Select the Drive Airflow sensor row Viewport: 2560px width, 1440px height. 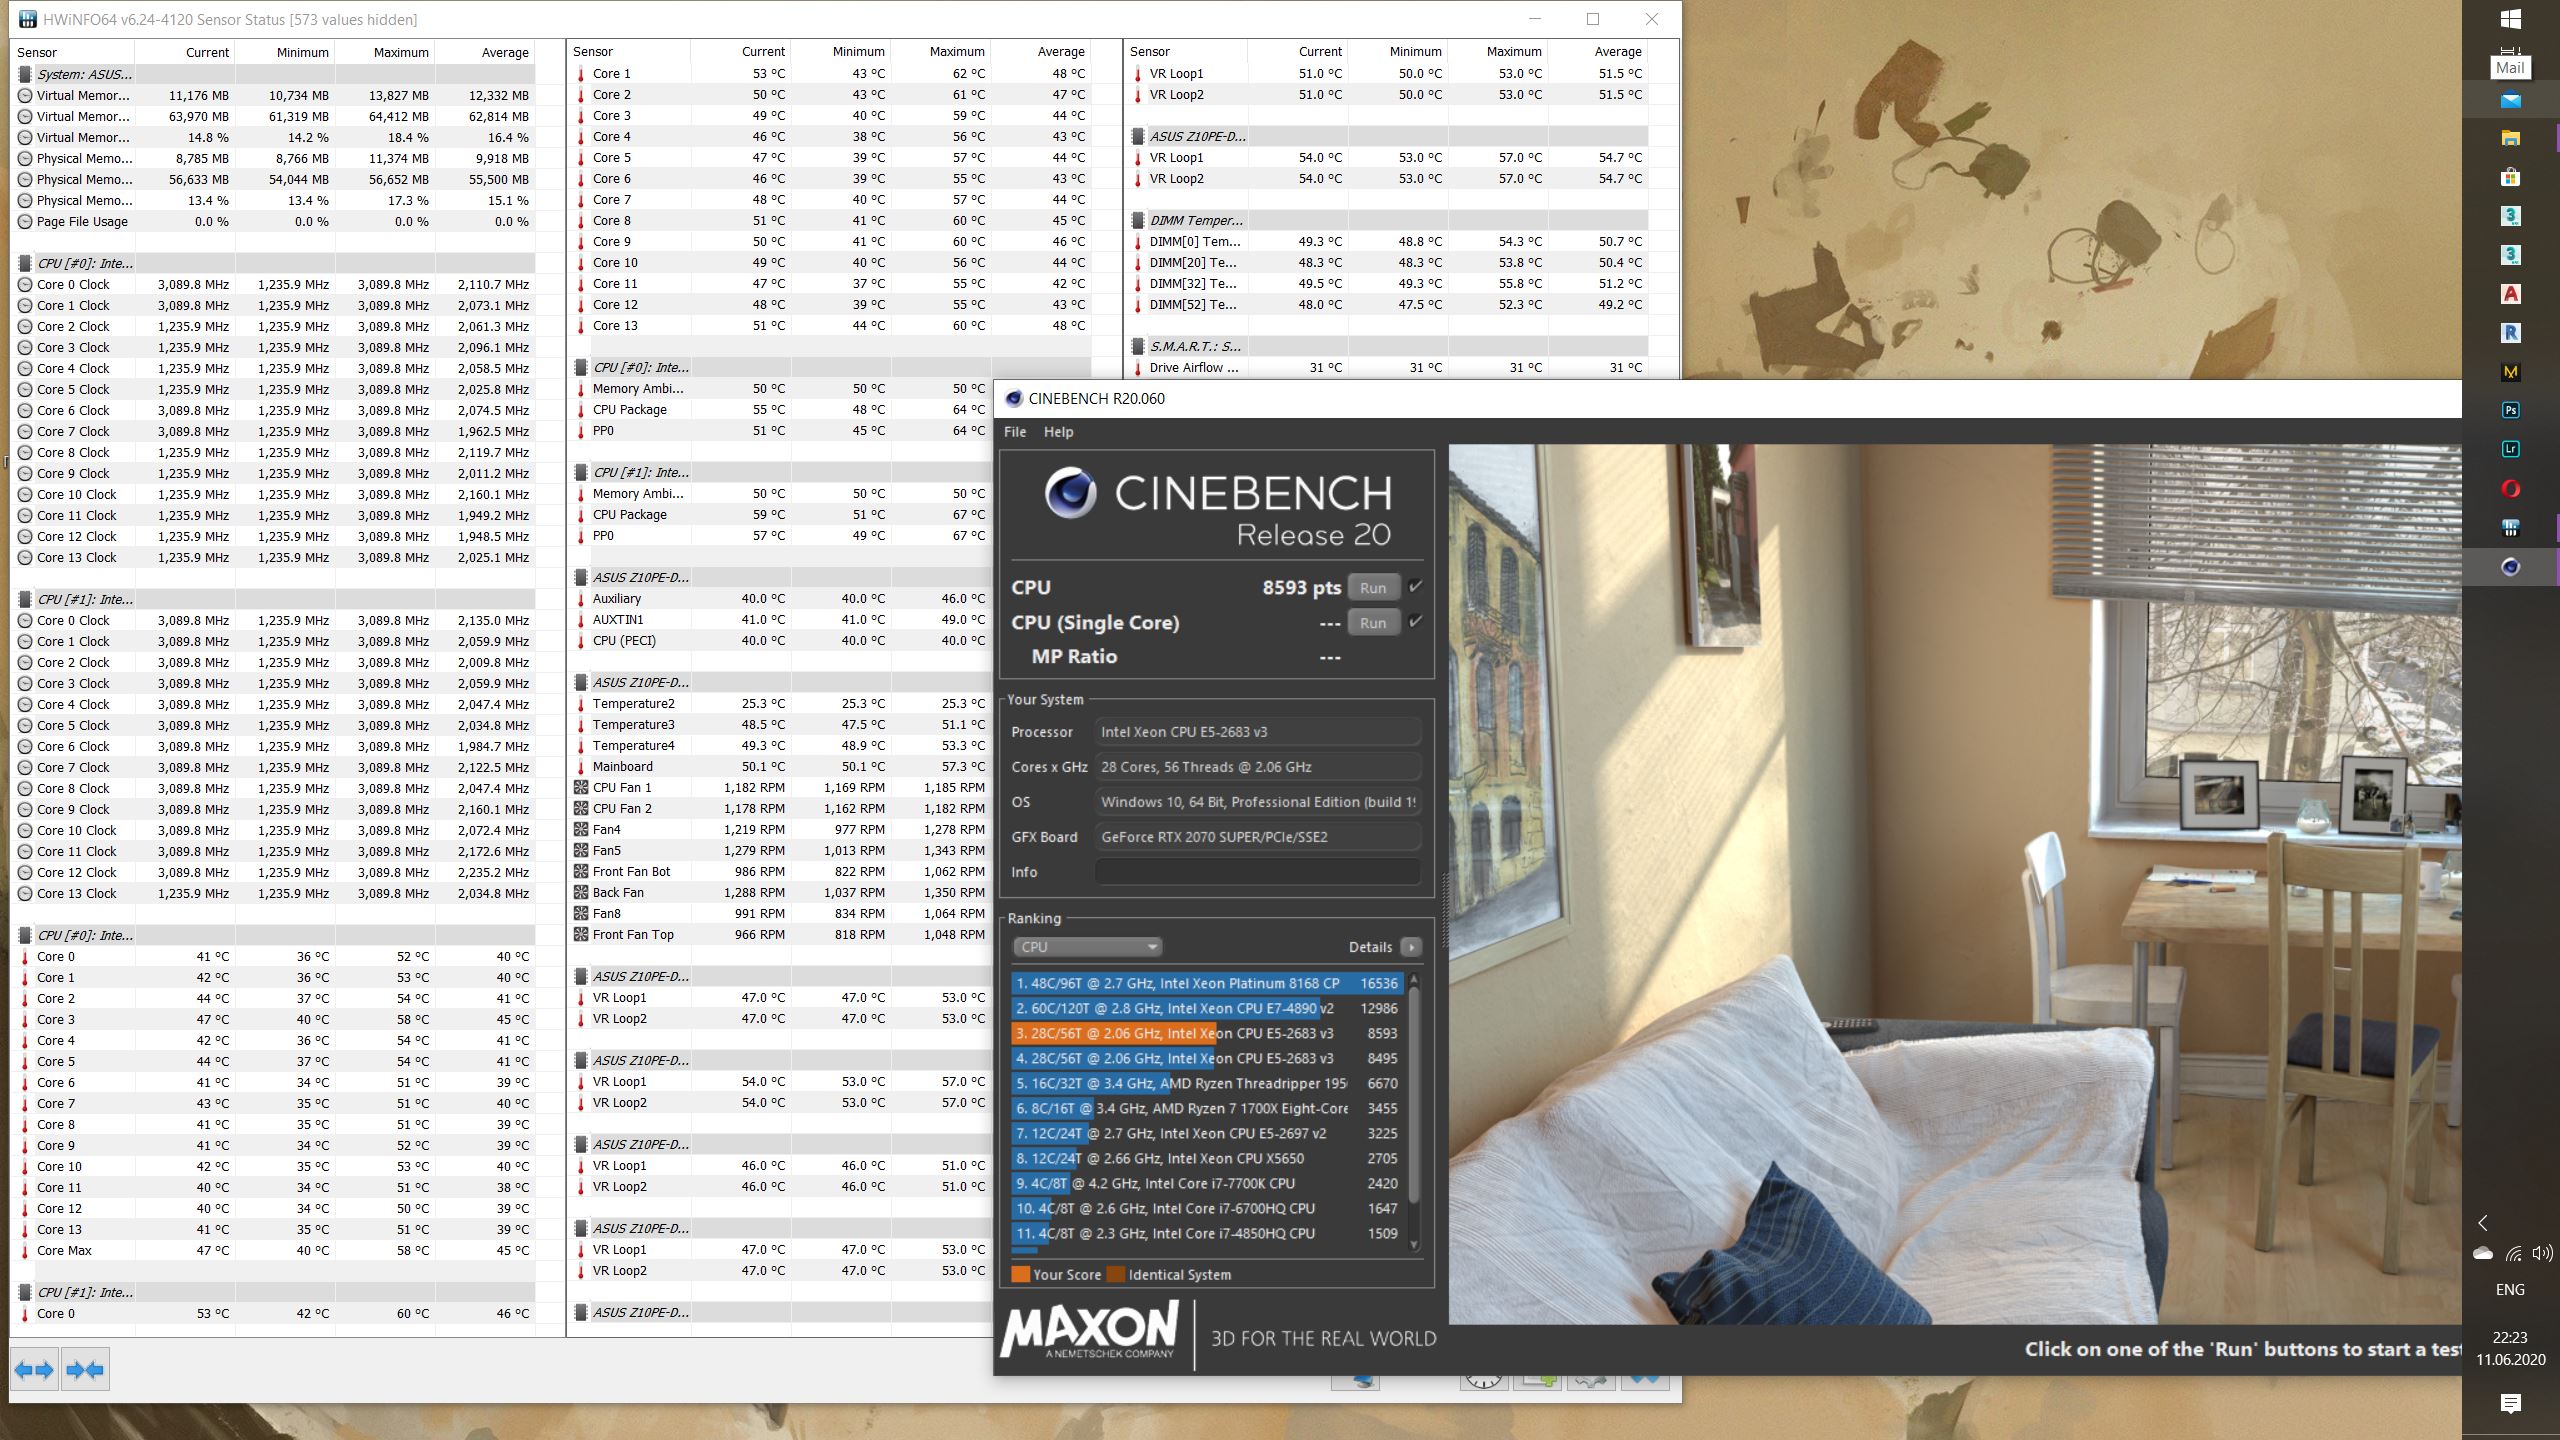coord(1388,367)
